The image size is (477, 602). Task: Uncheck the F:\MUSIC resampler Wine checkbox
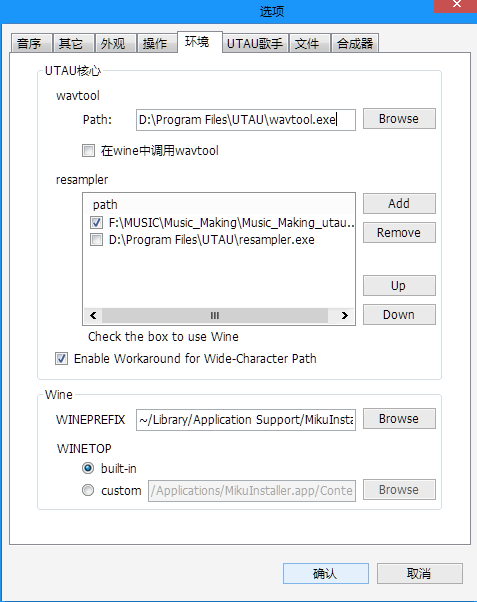96,223
